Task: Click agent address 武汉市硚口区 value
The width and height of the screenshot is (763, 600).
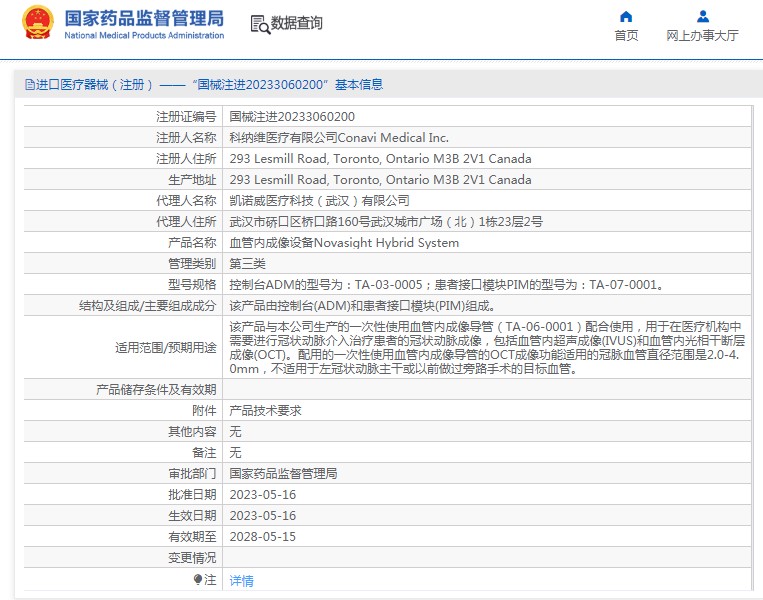Action: 386,221
